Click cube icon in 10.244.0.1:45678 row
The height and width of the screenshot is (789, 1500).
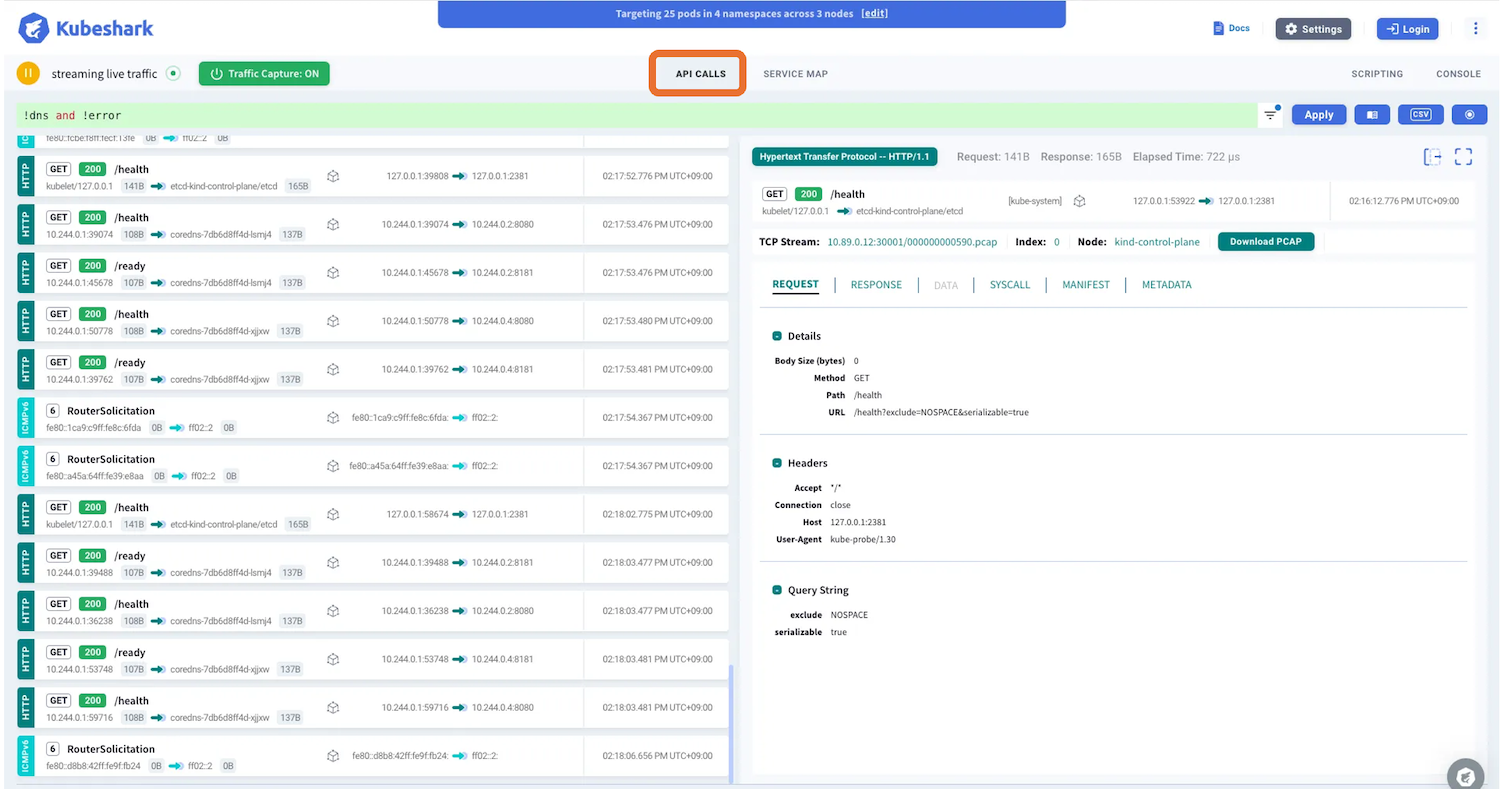[x=333, y=272]
